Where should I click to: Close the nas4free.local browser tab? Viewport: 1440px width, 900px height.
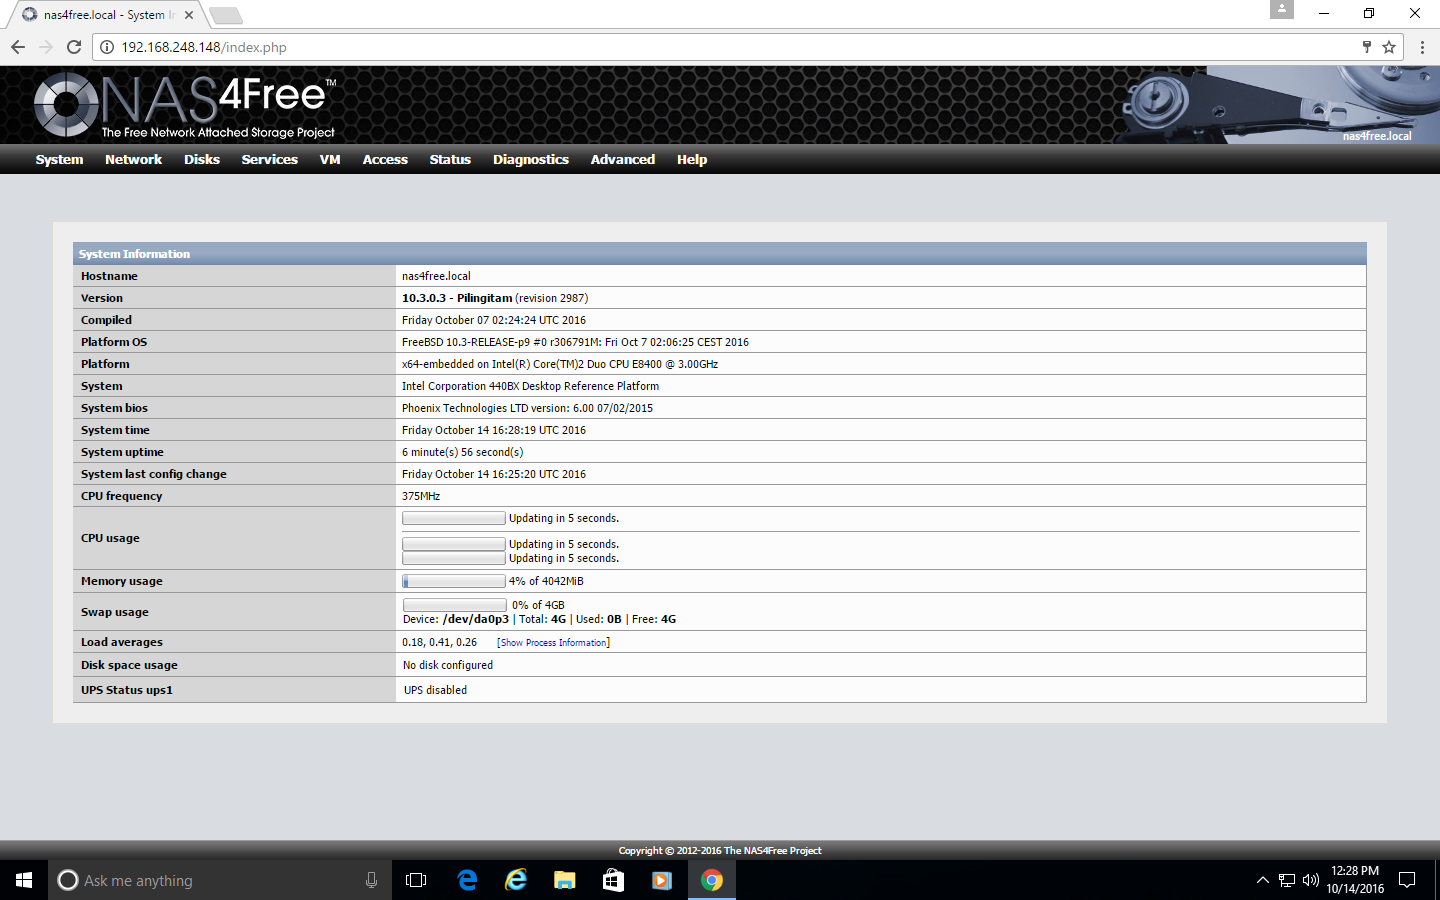[189, 15]
